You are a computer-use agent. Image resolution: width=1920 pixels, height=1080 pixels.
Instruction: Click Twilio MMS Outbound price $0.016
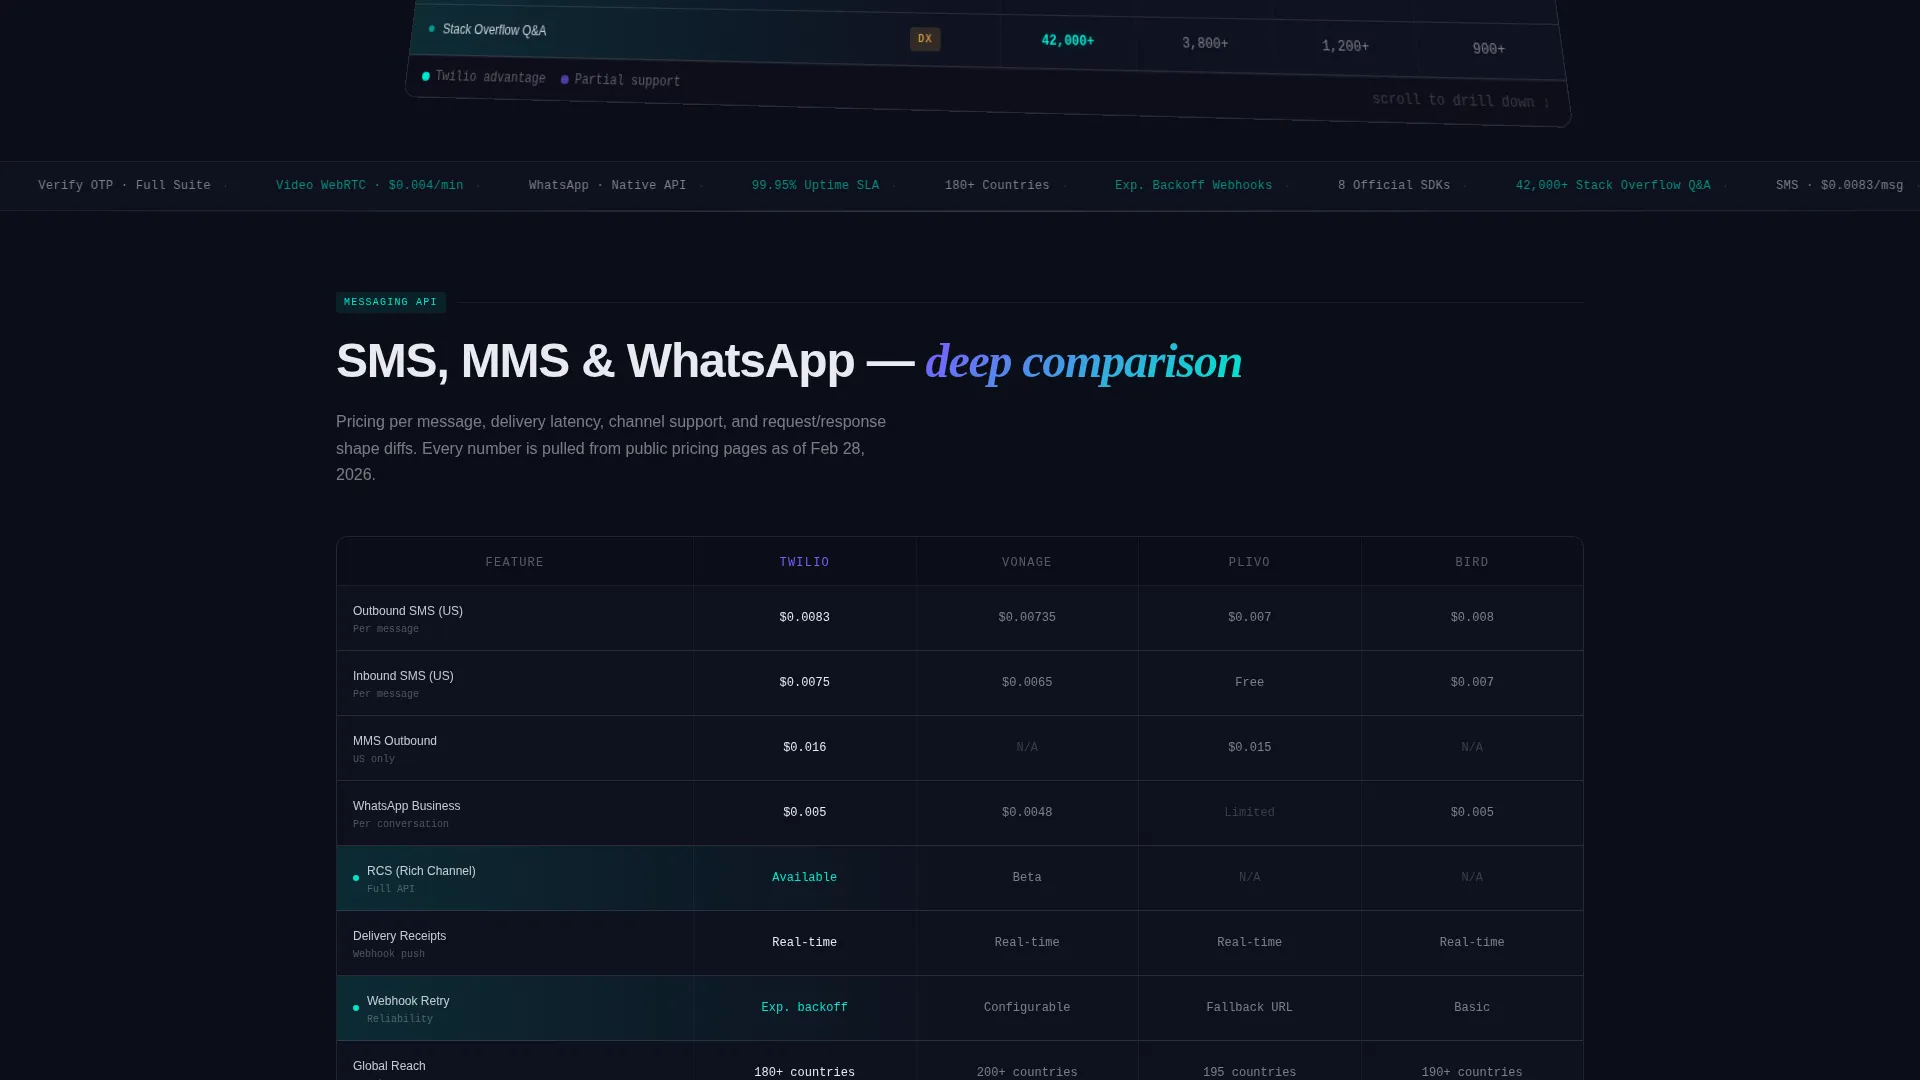click(805, 747)
